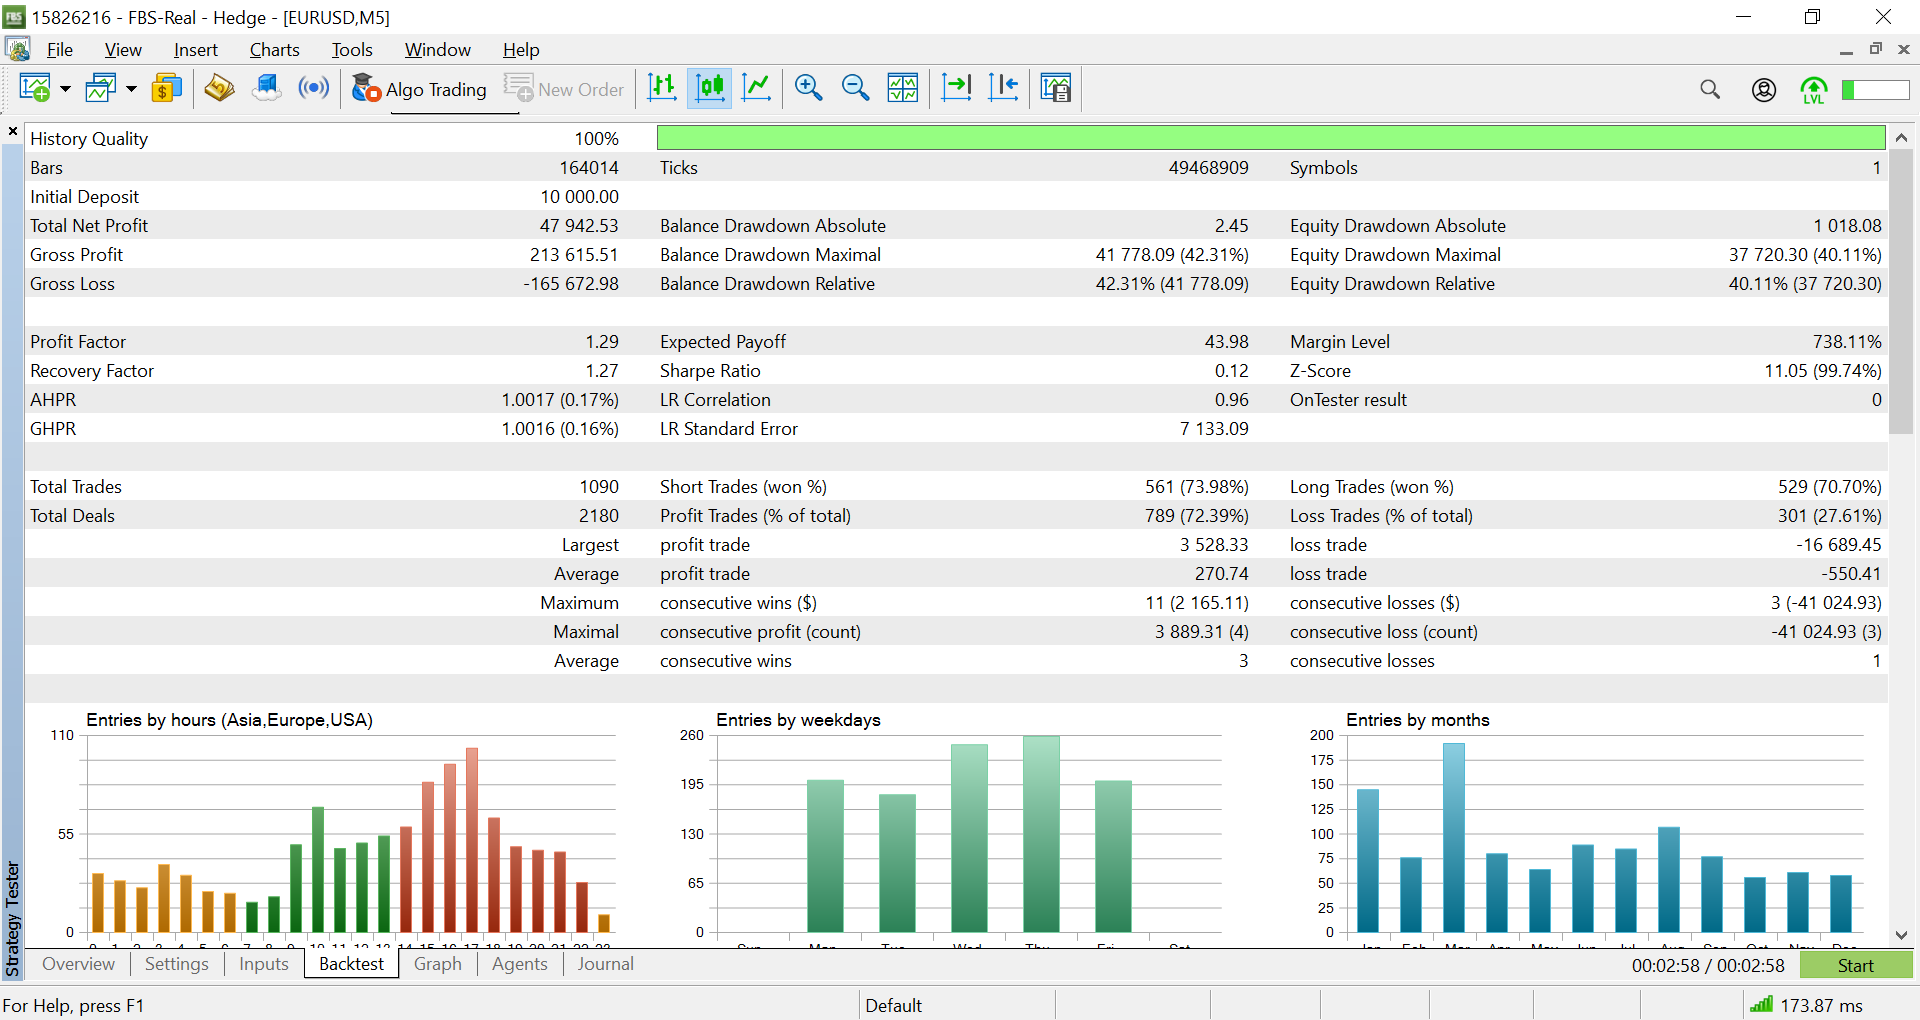Image resolution: width=1920 pixels, height=1020 pixels.
Task: Click the report scrollbar up arrow
Action: 1901,137
